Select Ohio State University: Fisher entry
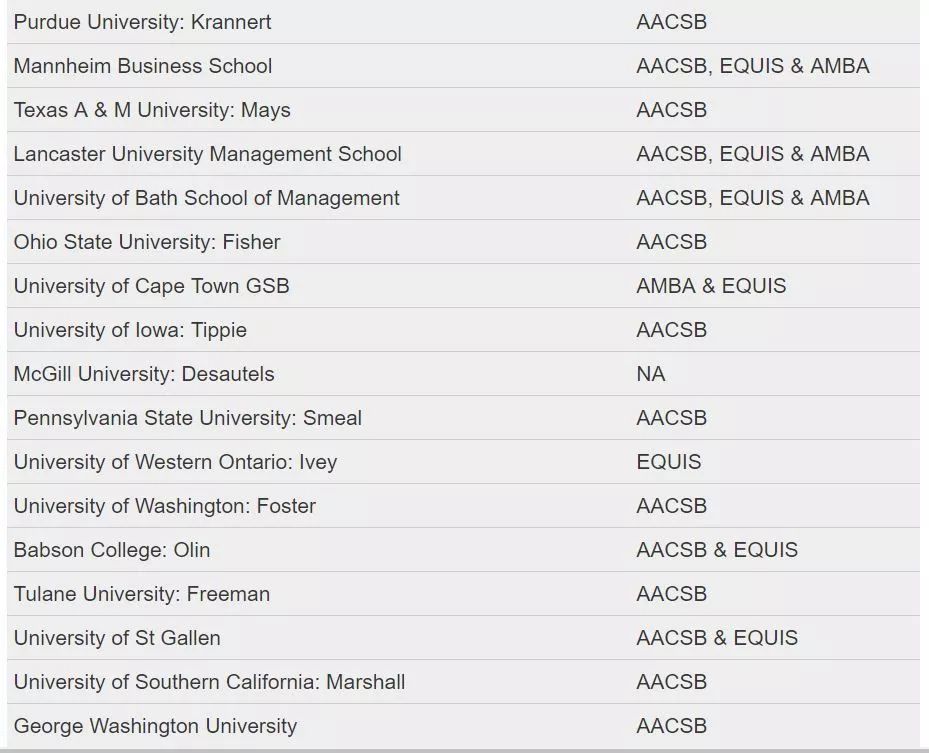The width and height of the screenshot is (929, 753). pos(147,242)
